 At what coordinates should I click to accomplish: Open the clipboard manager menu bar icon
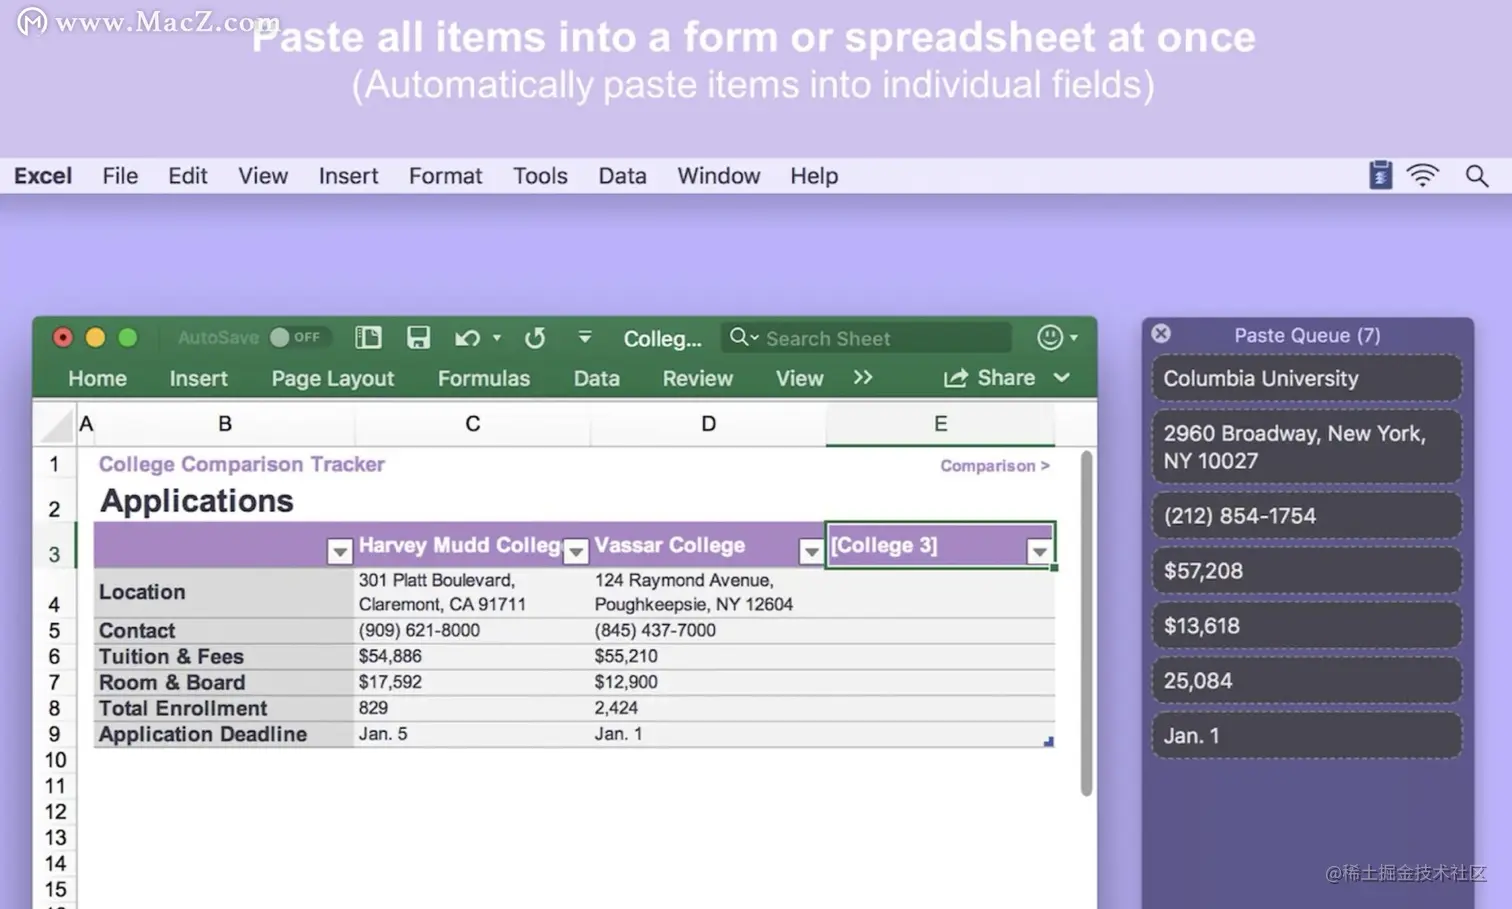click(x=1380, y=176)
